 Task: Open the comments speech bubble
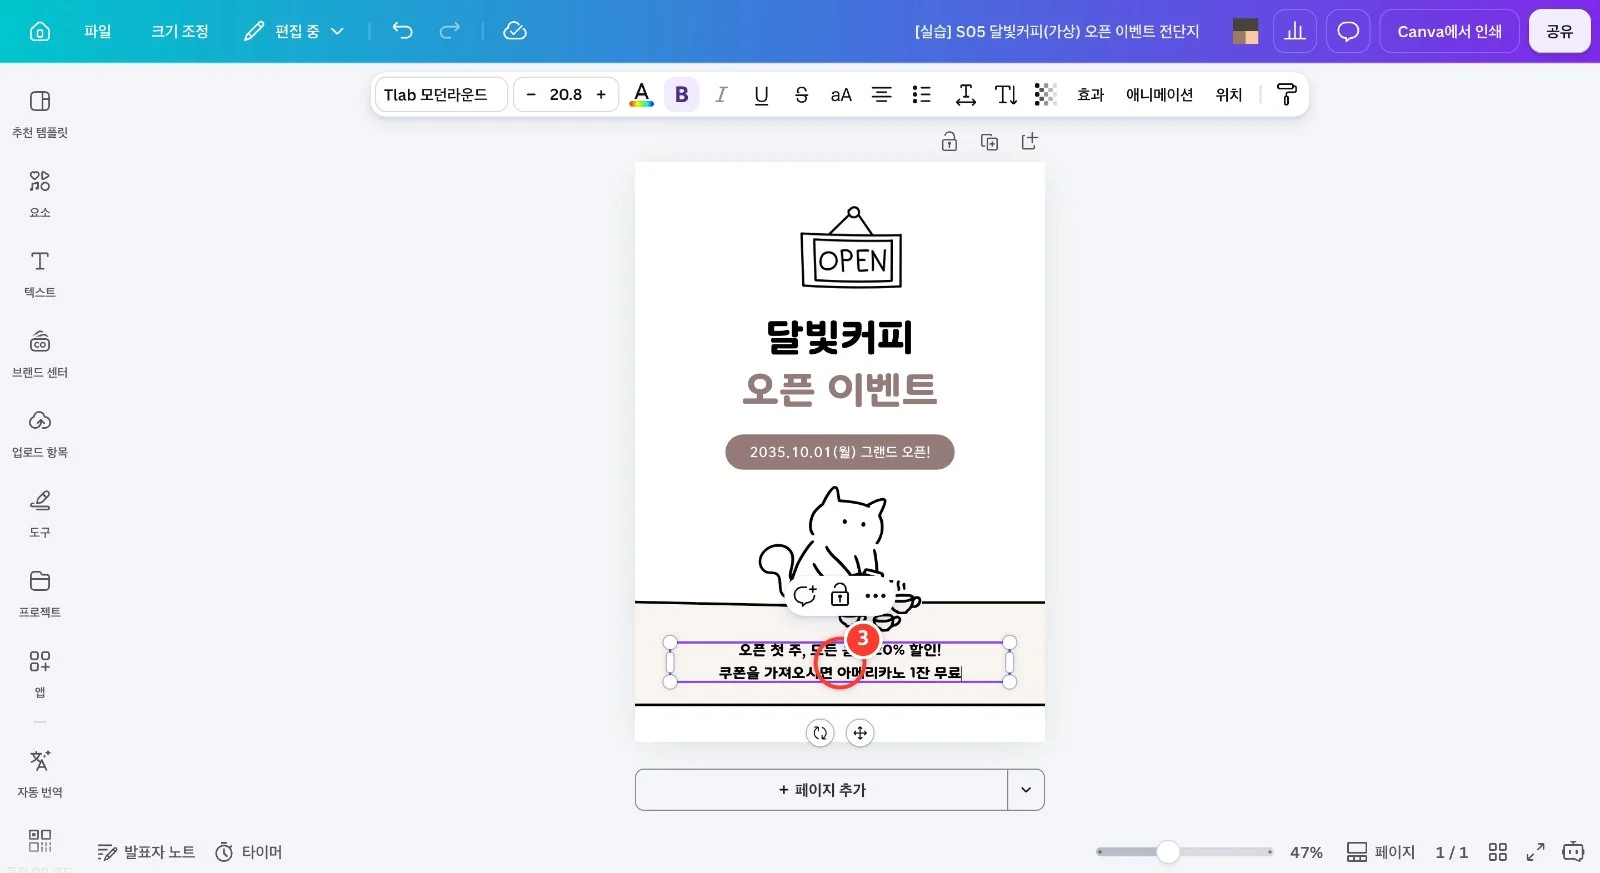(1348, 31)
